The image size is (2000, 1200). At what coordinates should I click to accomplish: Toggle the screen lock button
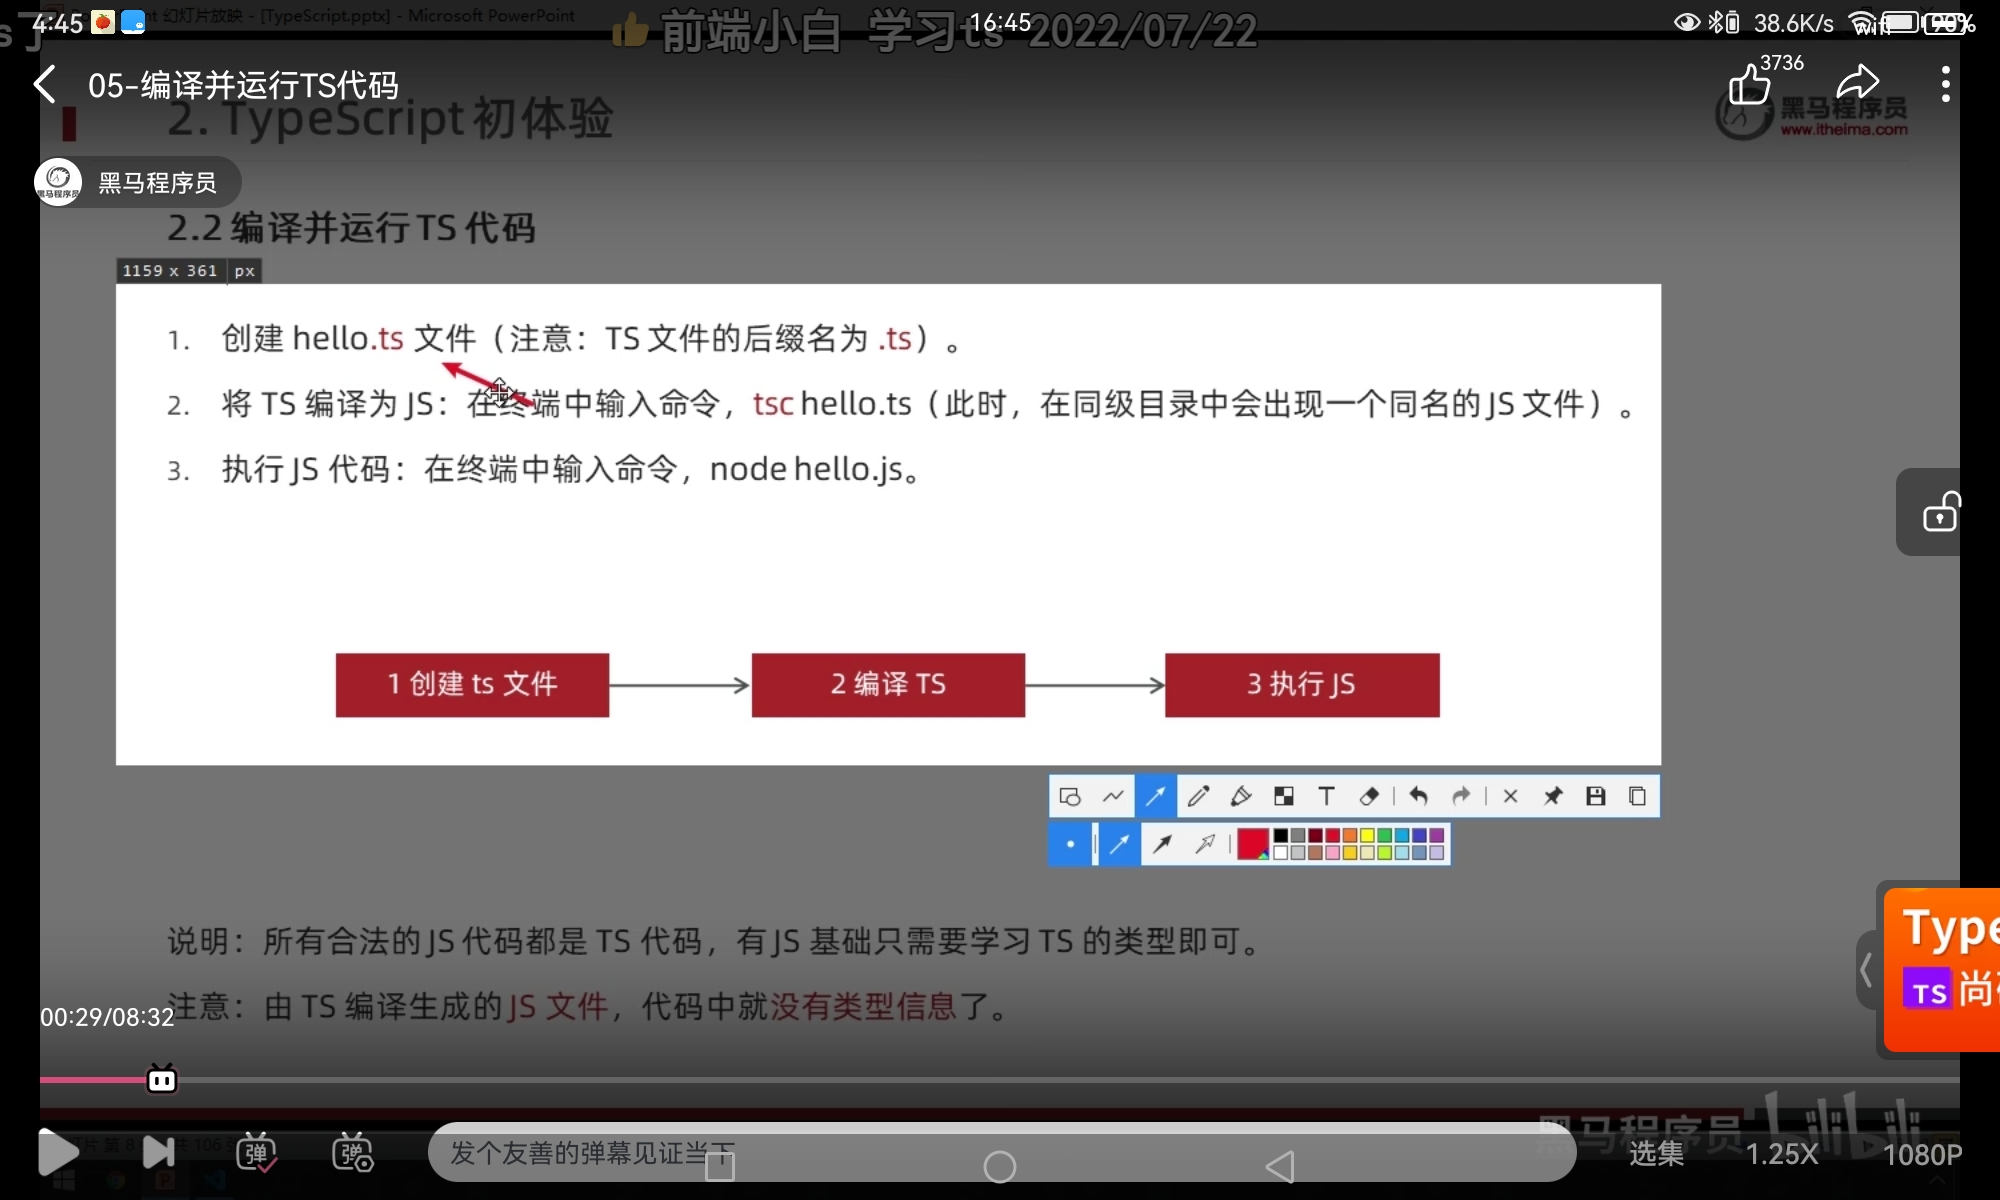click(x=1939, y=512)
